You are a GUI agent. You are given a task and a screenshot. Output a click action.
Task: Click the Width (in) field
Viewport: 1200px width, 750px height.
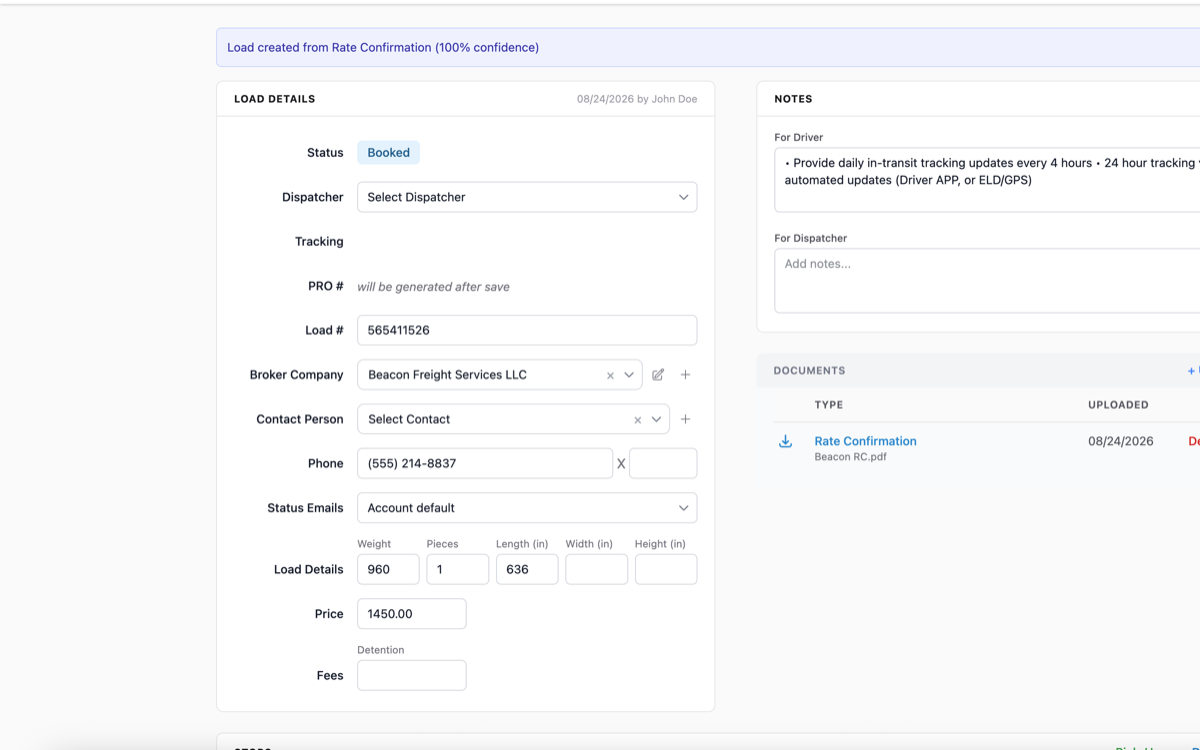(596, 569)
